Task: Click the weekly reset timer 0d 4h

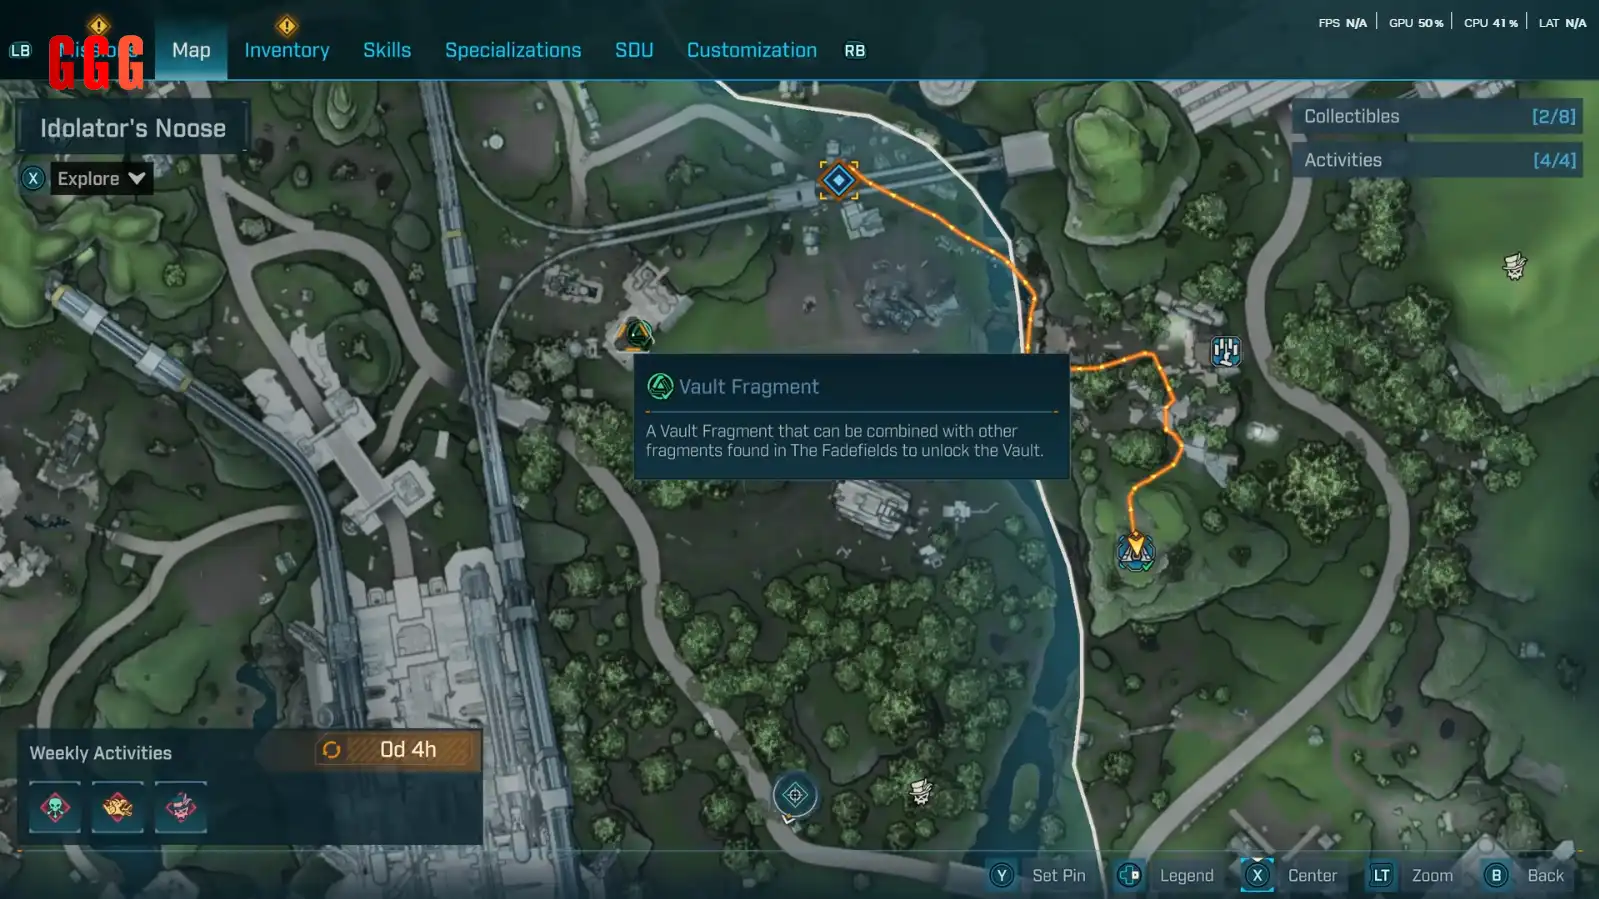Action: (395, 749)
